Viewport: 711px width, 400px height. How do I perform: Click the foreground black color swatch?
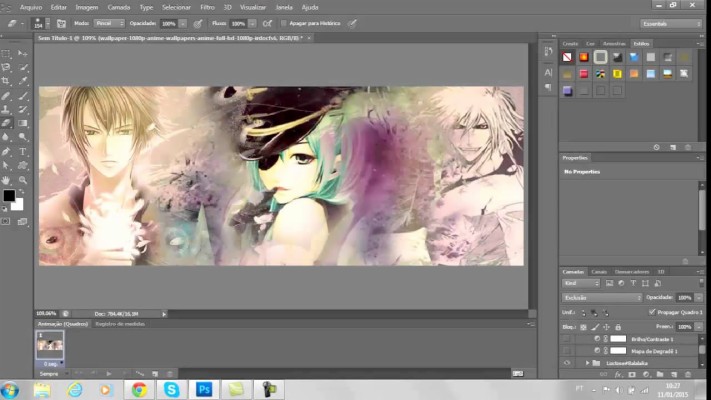tap(9, 196)
